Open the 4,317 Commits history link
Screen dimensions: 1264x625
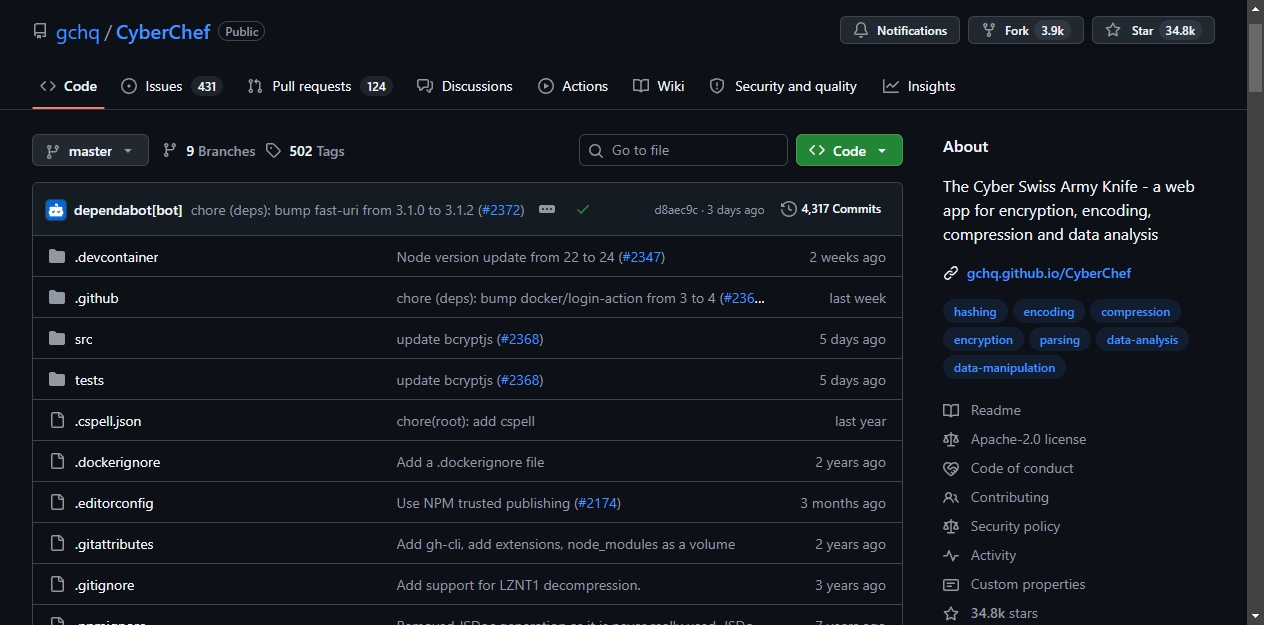click(x=832, y=209)
